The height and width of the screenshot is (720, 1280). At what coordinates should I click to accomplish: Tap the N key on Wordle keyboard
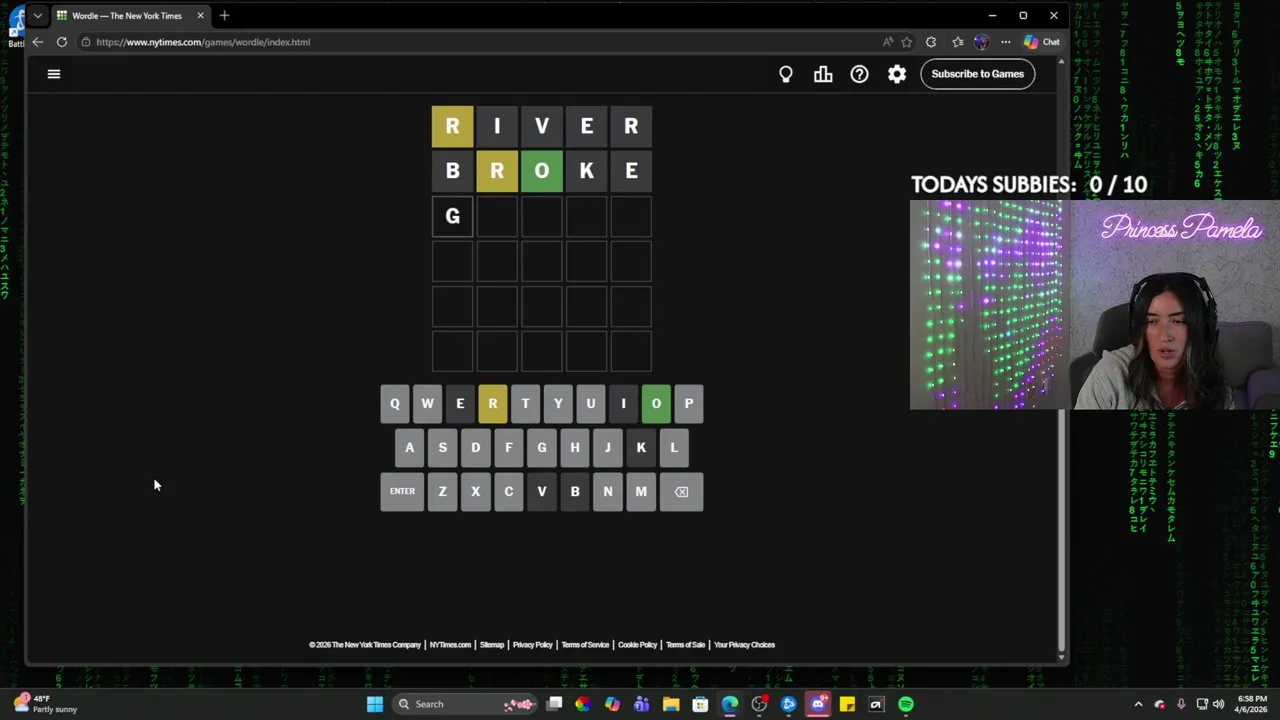coord(608,492)
